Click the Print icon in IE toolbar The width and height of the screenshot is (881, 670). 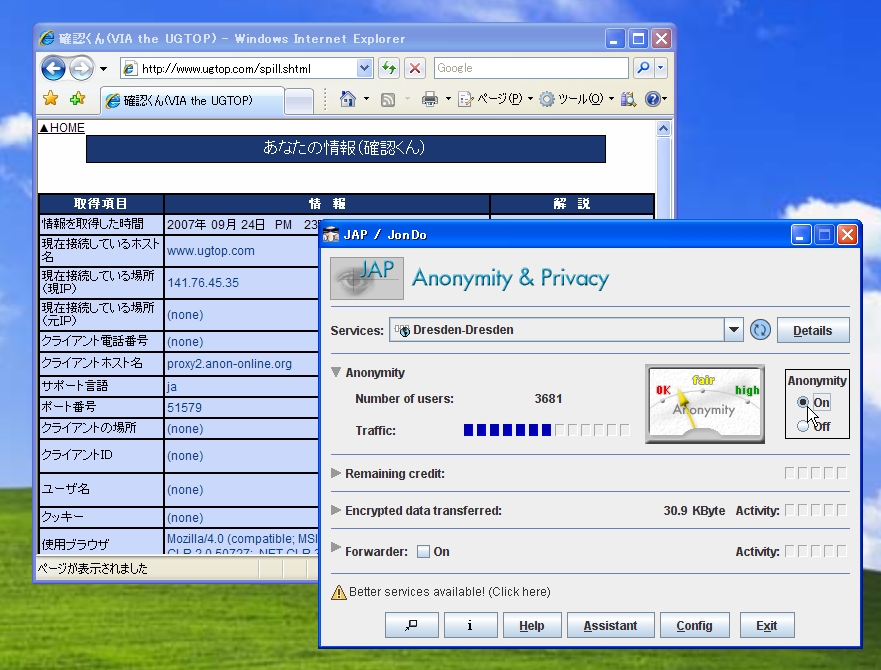click(x=430, y=99)
